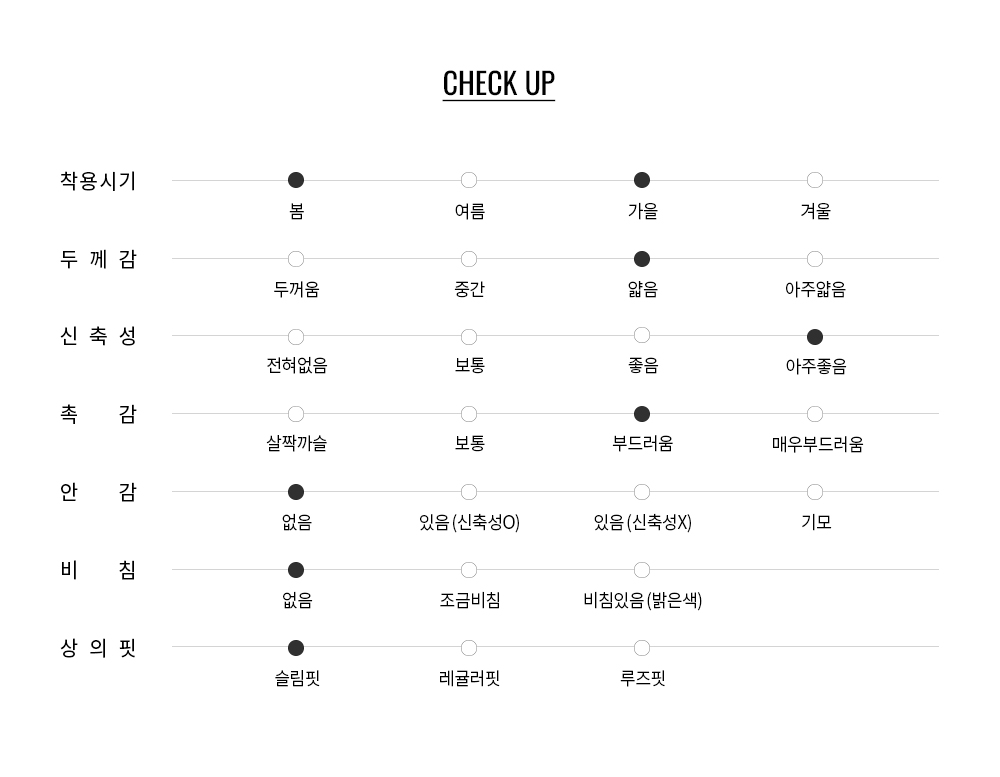Select the 봄 (spring) radio dot
The width and height of the screenshot is (1000, 777).
tap(296, 180)
